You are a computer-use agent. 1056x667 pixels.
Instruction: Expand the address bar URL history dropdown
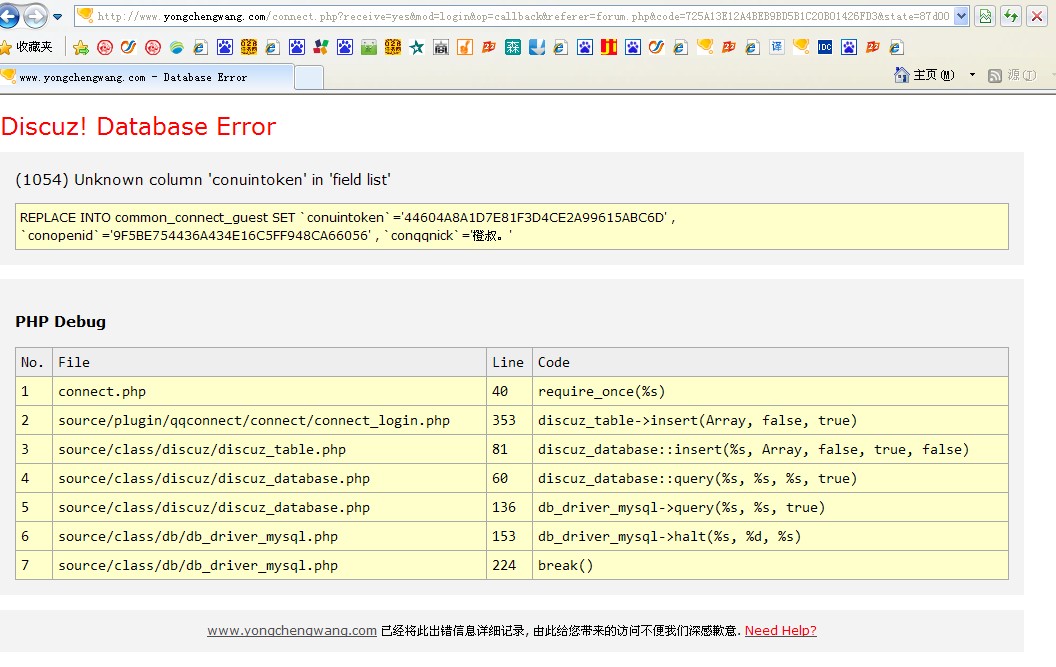pyautogui.click(x=961, y=16)
